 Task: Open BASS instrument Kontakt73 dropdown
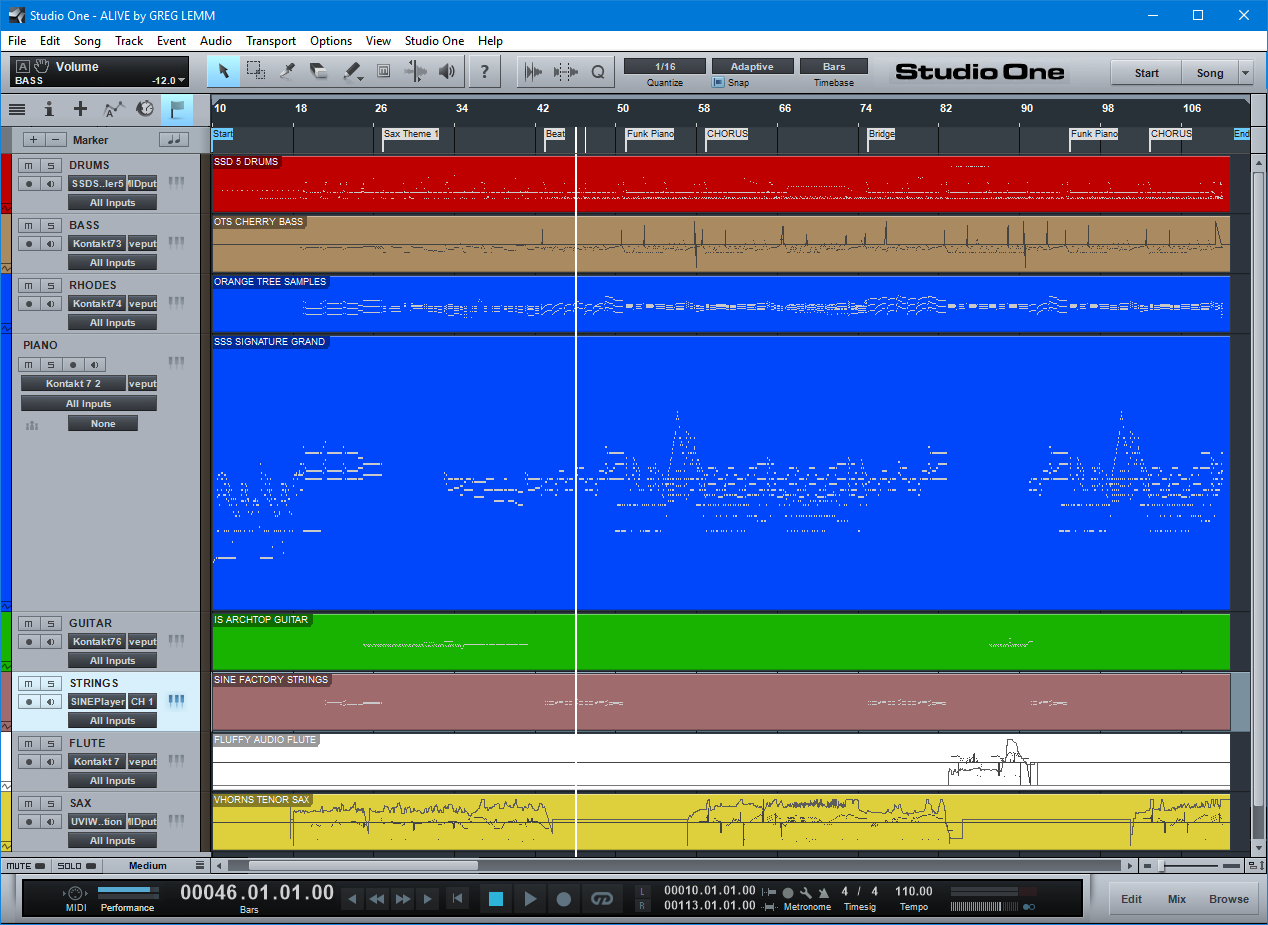tap(97, 243)
